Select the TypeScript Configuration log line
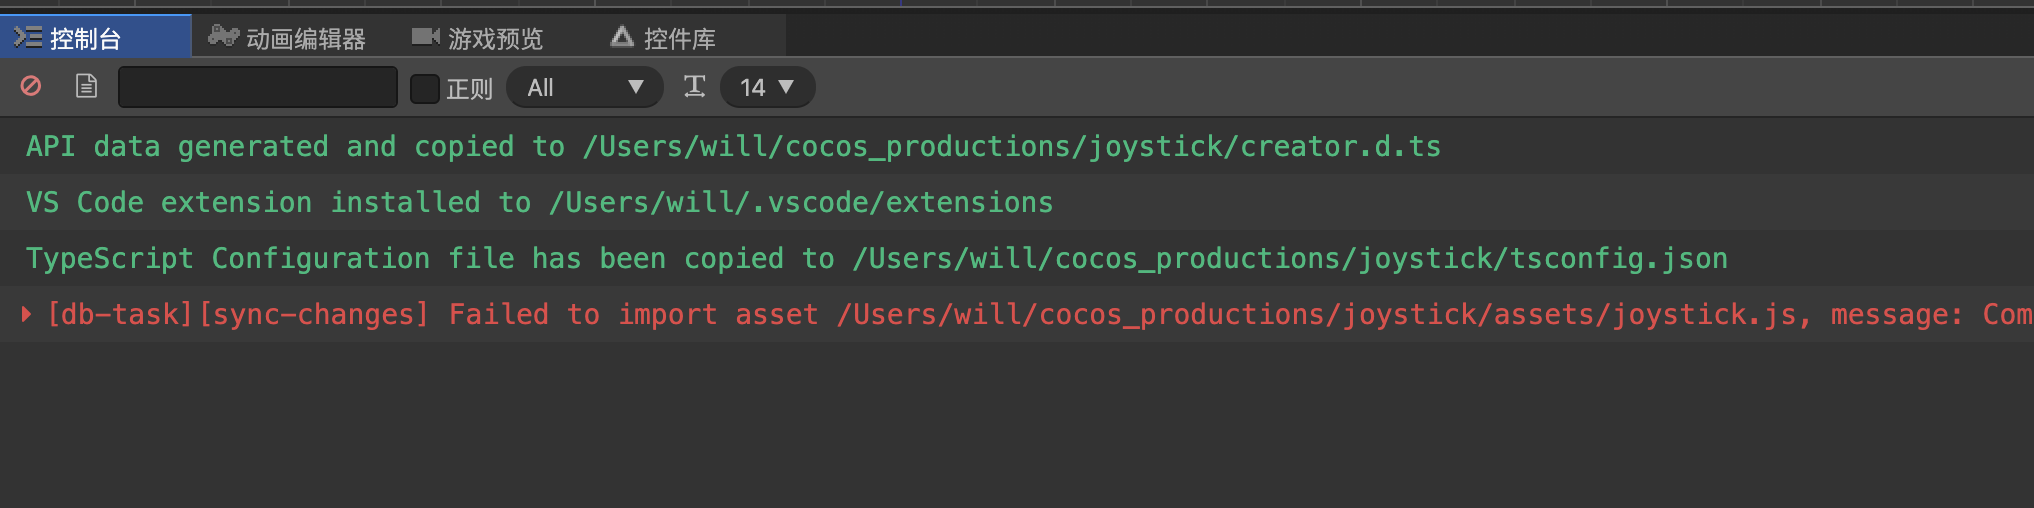This screenshot has height=508, width=2034. coord(876,259)
